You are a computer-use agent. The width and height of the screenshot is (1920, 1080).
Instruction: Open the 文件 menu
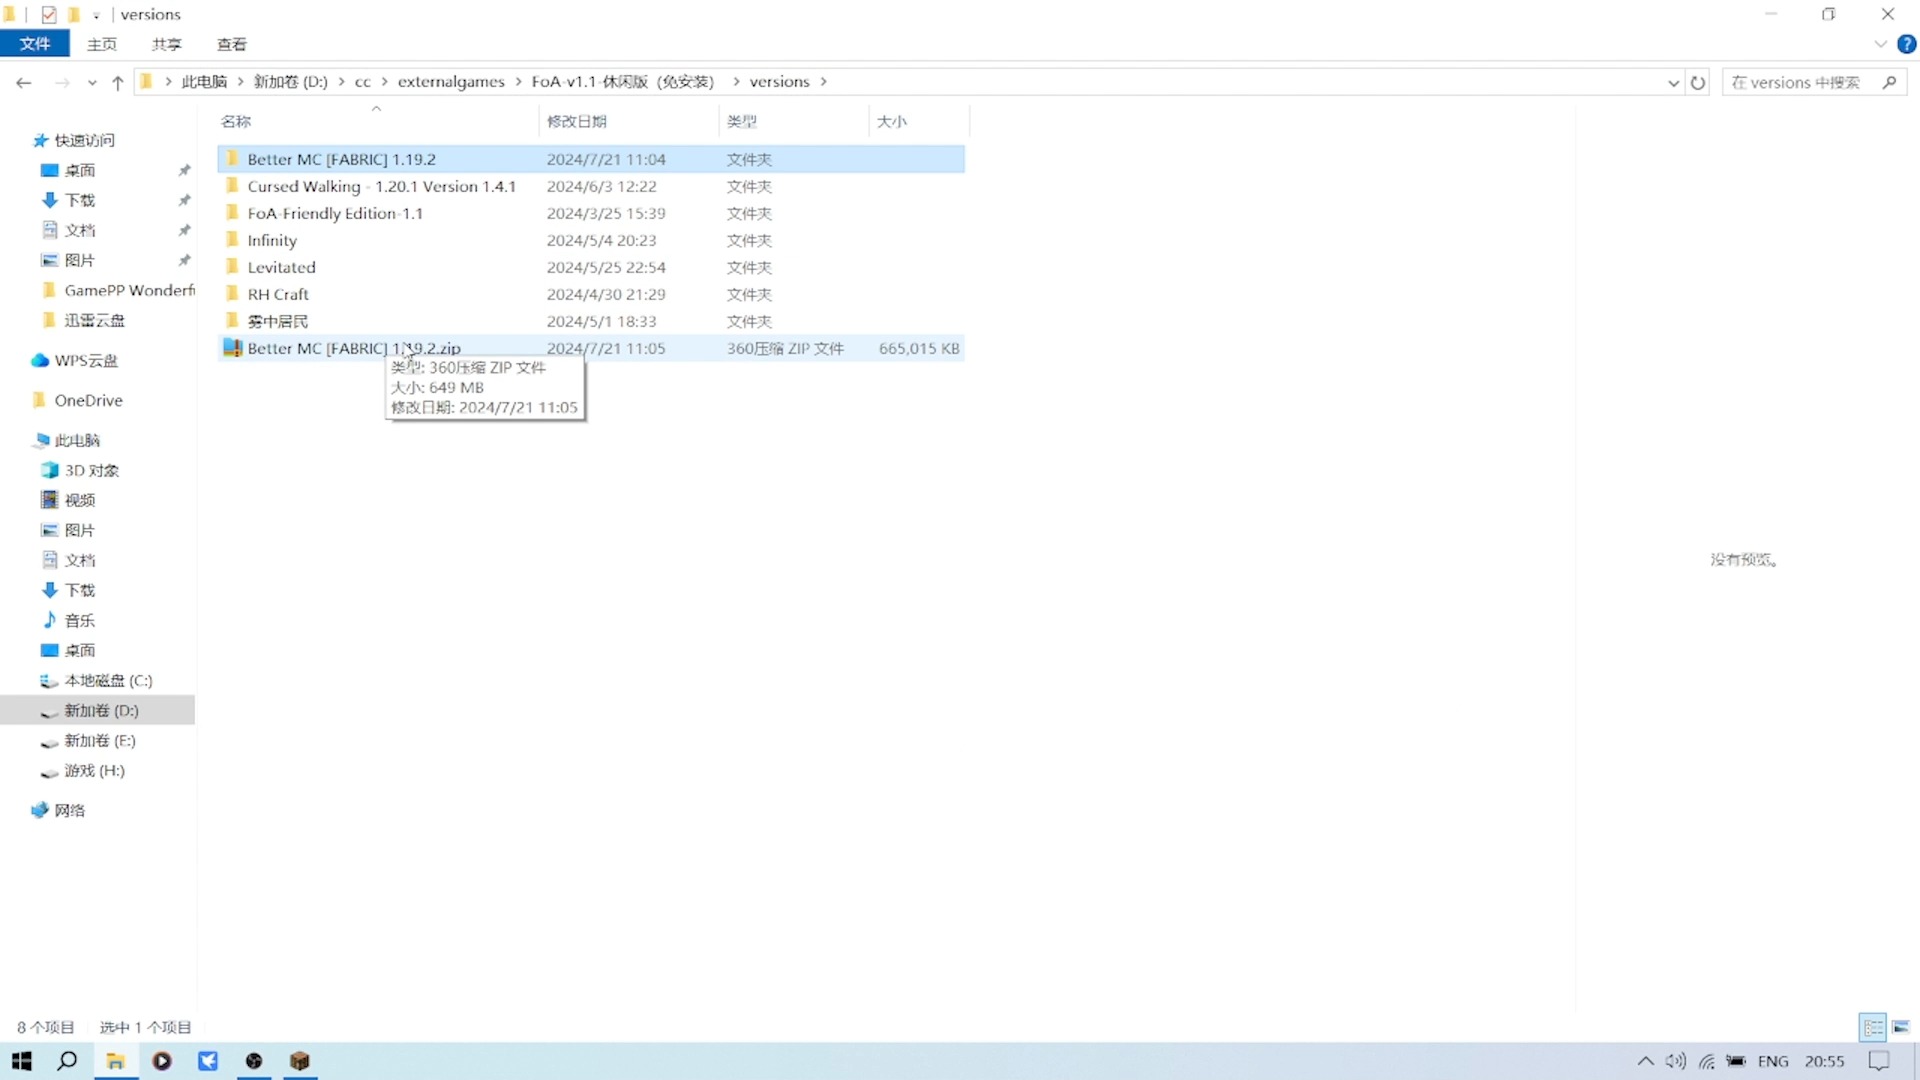[x=35, y=44]
